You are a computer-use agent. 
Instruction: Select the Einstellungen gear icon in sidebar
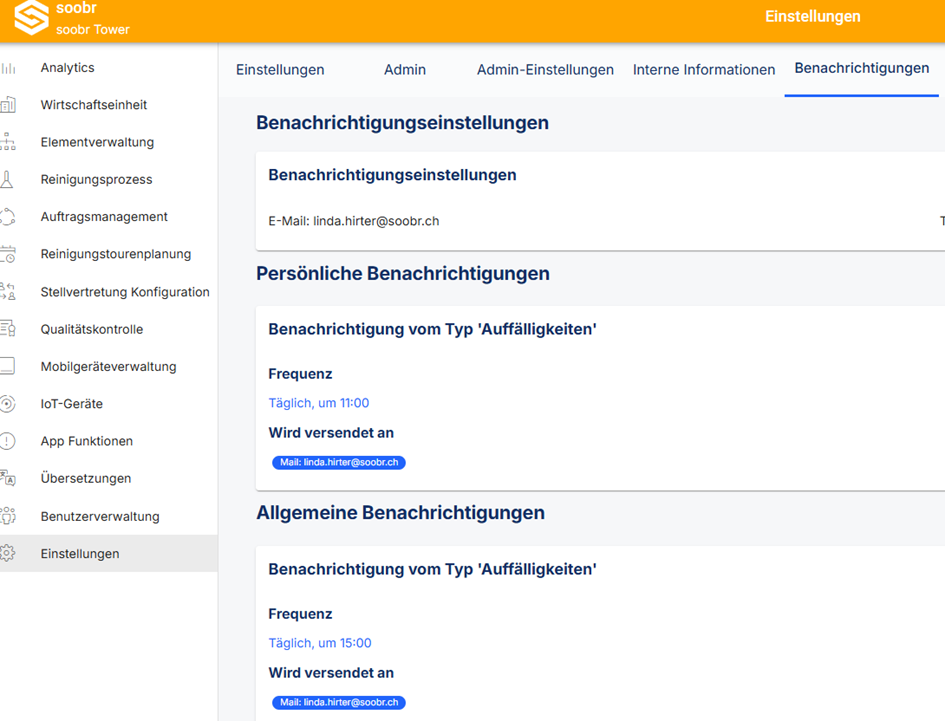[x=8, y=553]
